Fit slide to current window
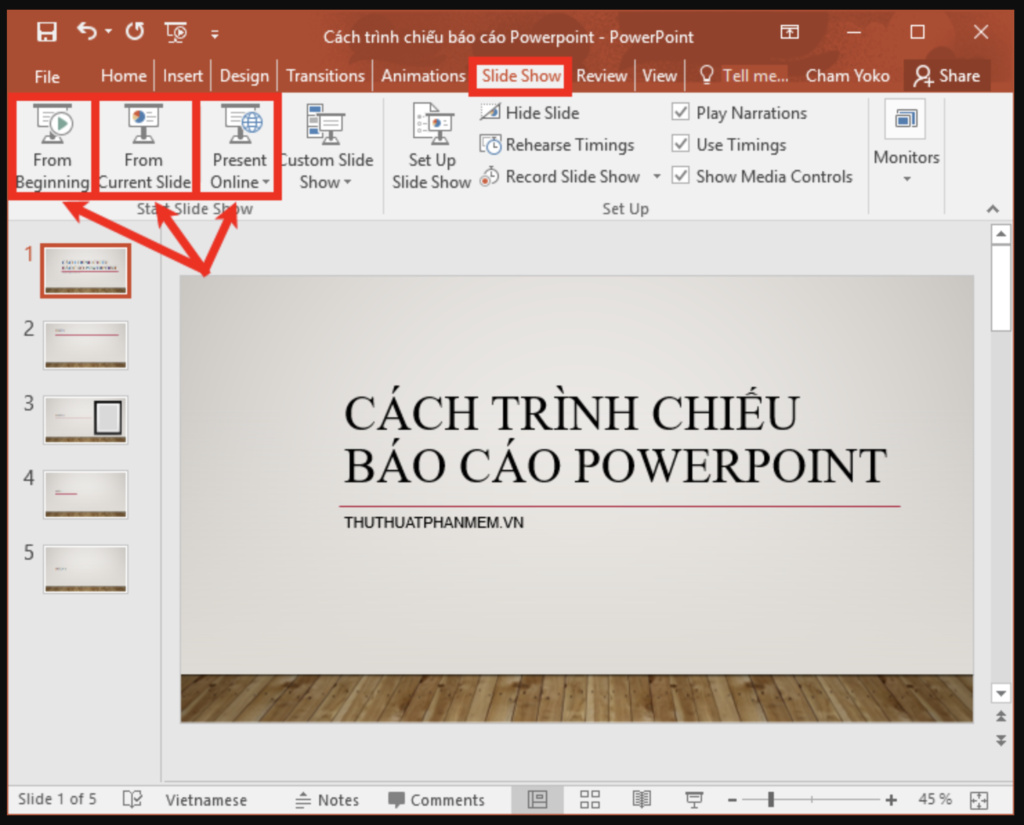This screenshot has width=1024, height=825. click(978, 799)
